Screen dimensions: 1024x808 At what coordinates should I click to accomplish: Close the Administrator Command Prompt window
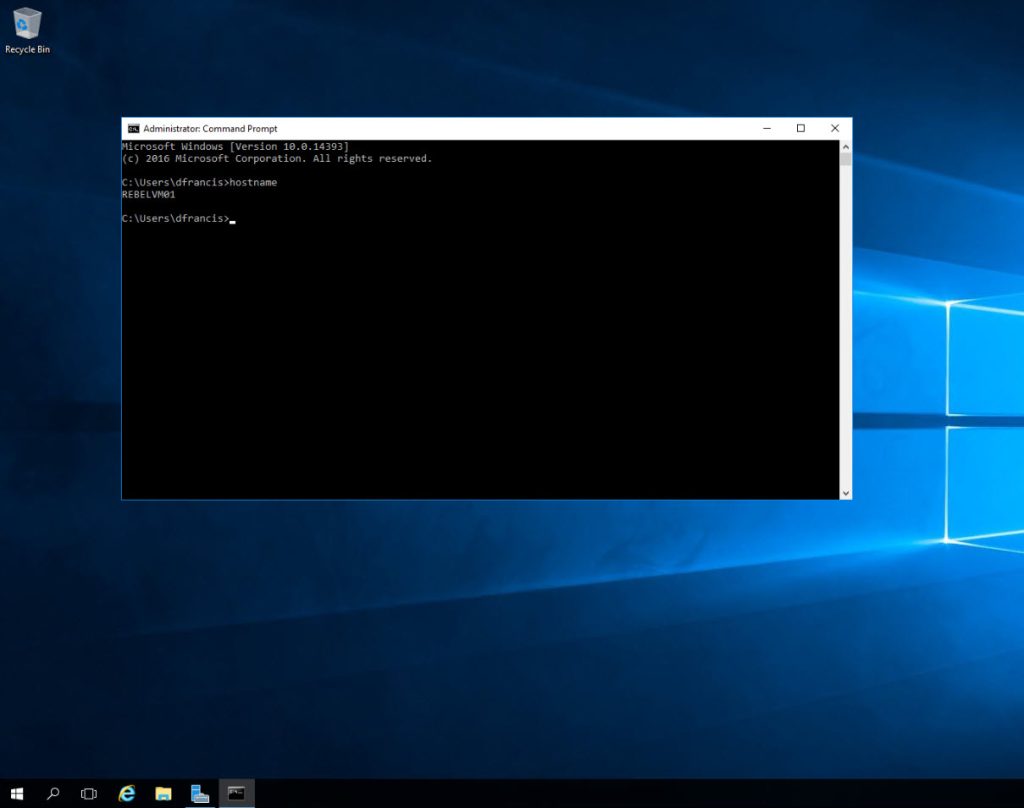(834, 128)
